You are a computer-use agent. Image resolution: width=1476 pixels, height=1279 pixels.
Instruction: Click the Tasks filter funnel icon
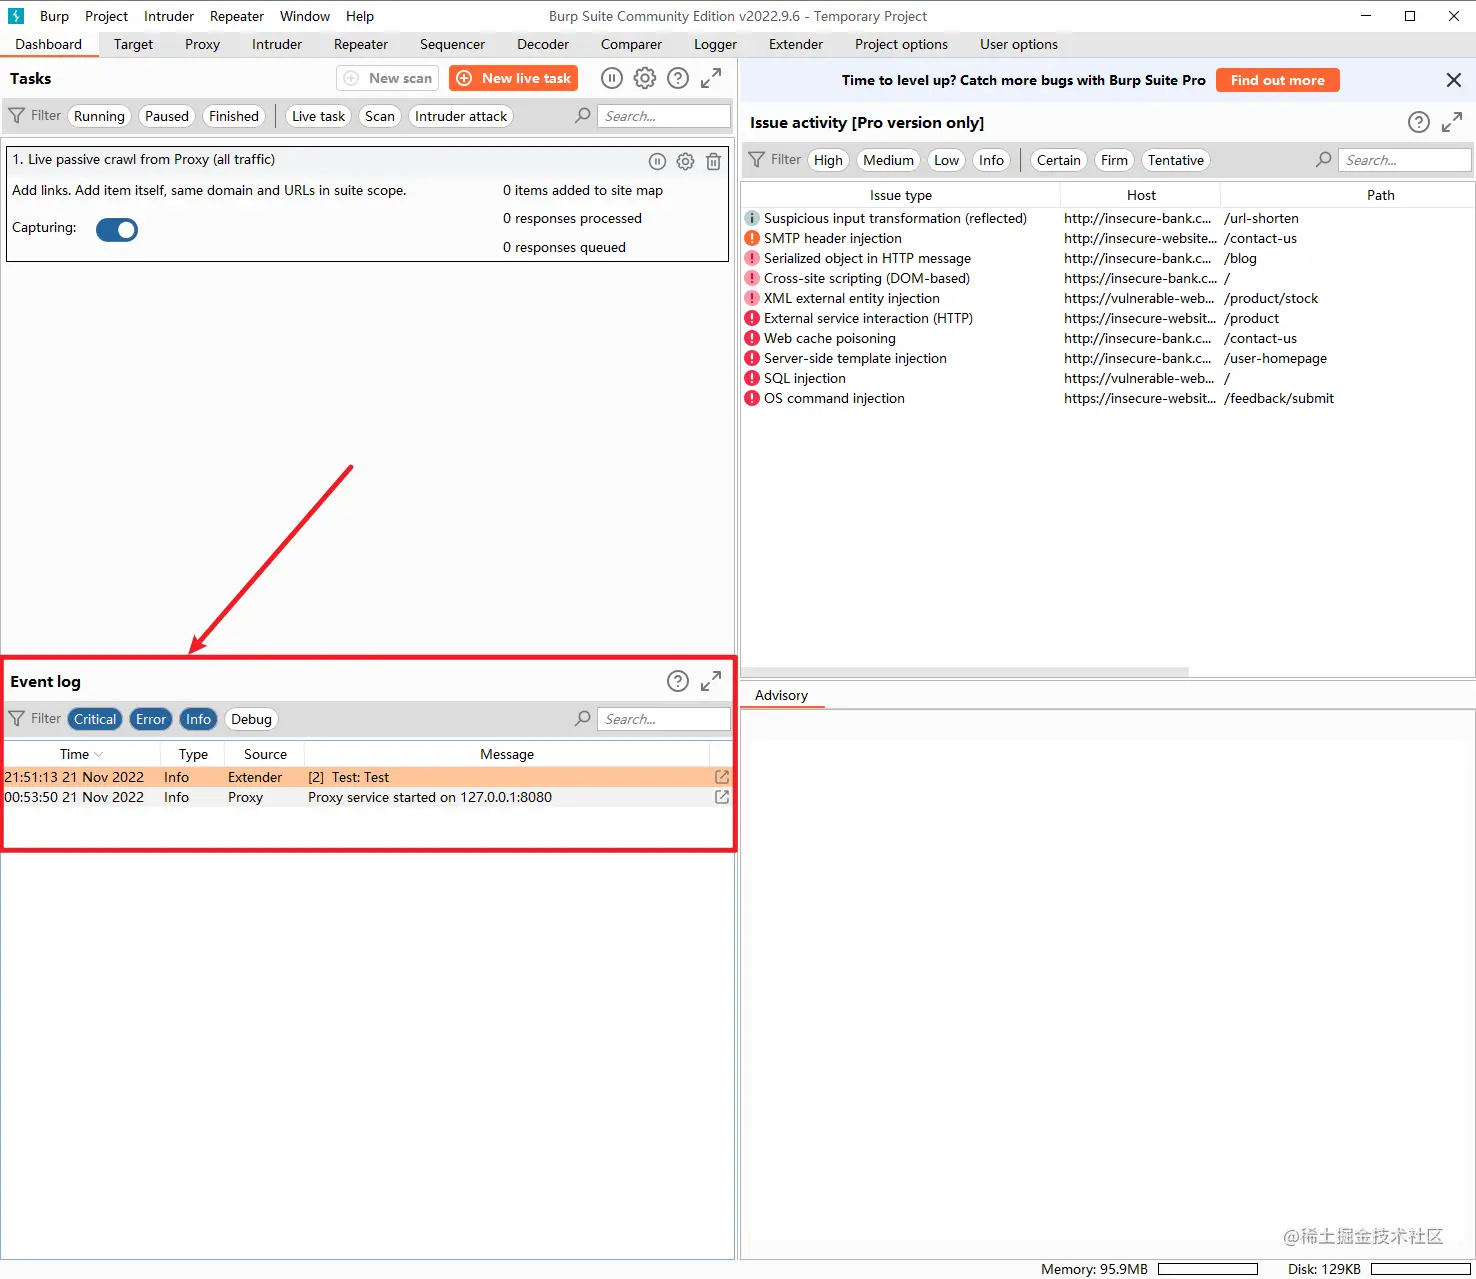click(x=17, y=116)
